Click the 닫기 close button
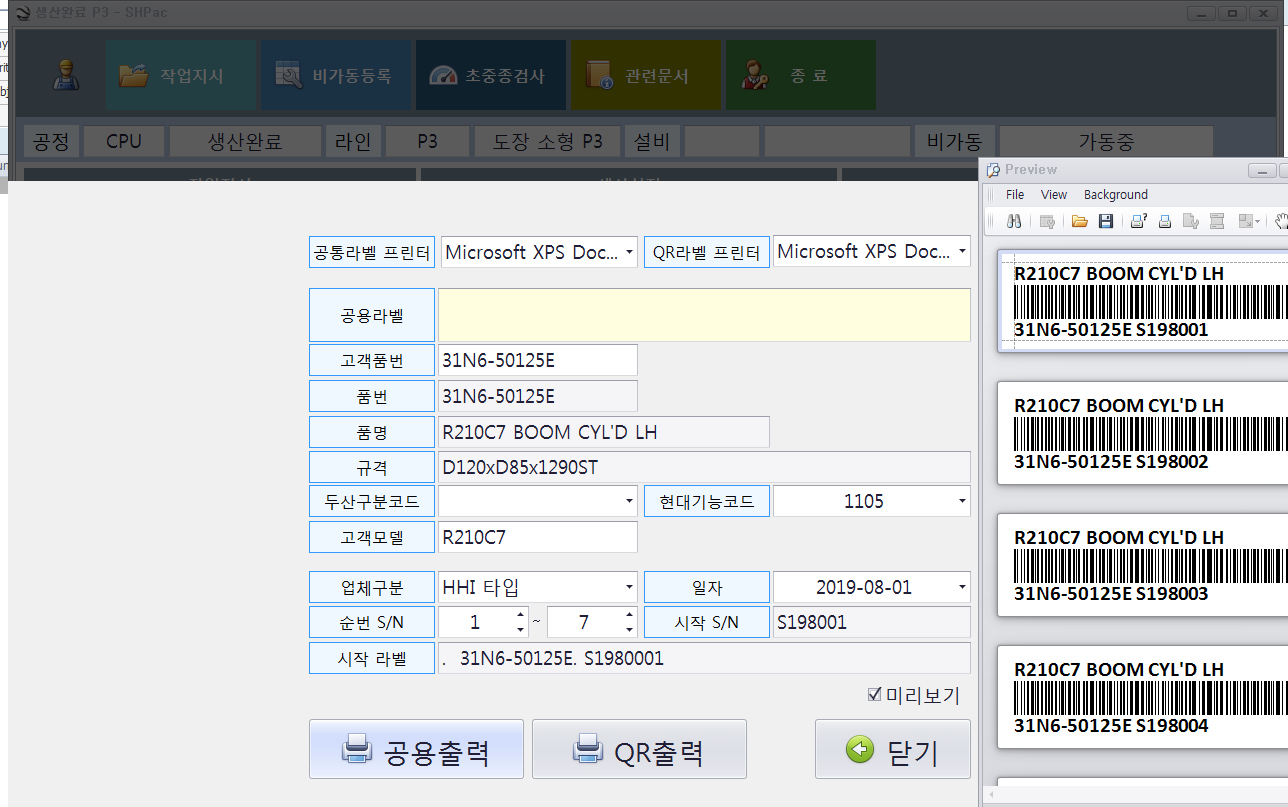The image size is (1288, 807). (893, 749)
